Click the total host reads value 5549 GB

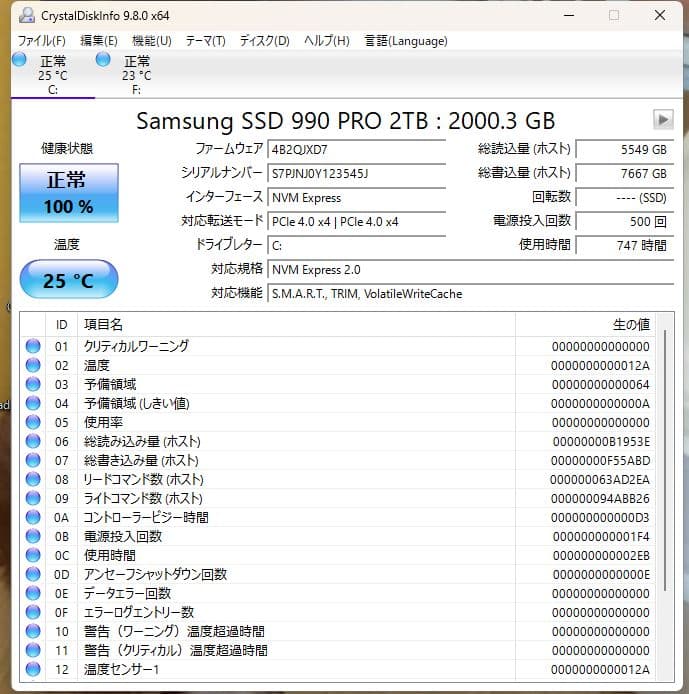point(625,150)
